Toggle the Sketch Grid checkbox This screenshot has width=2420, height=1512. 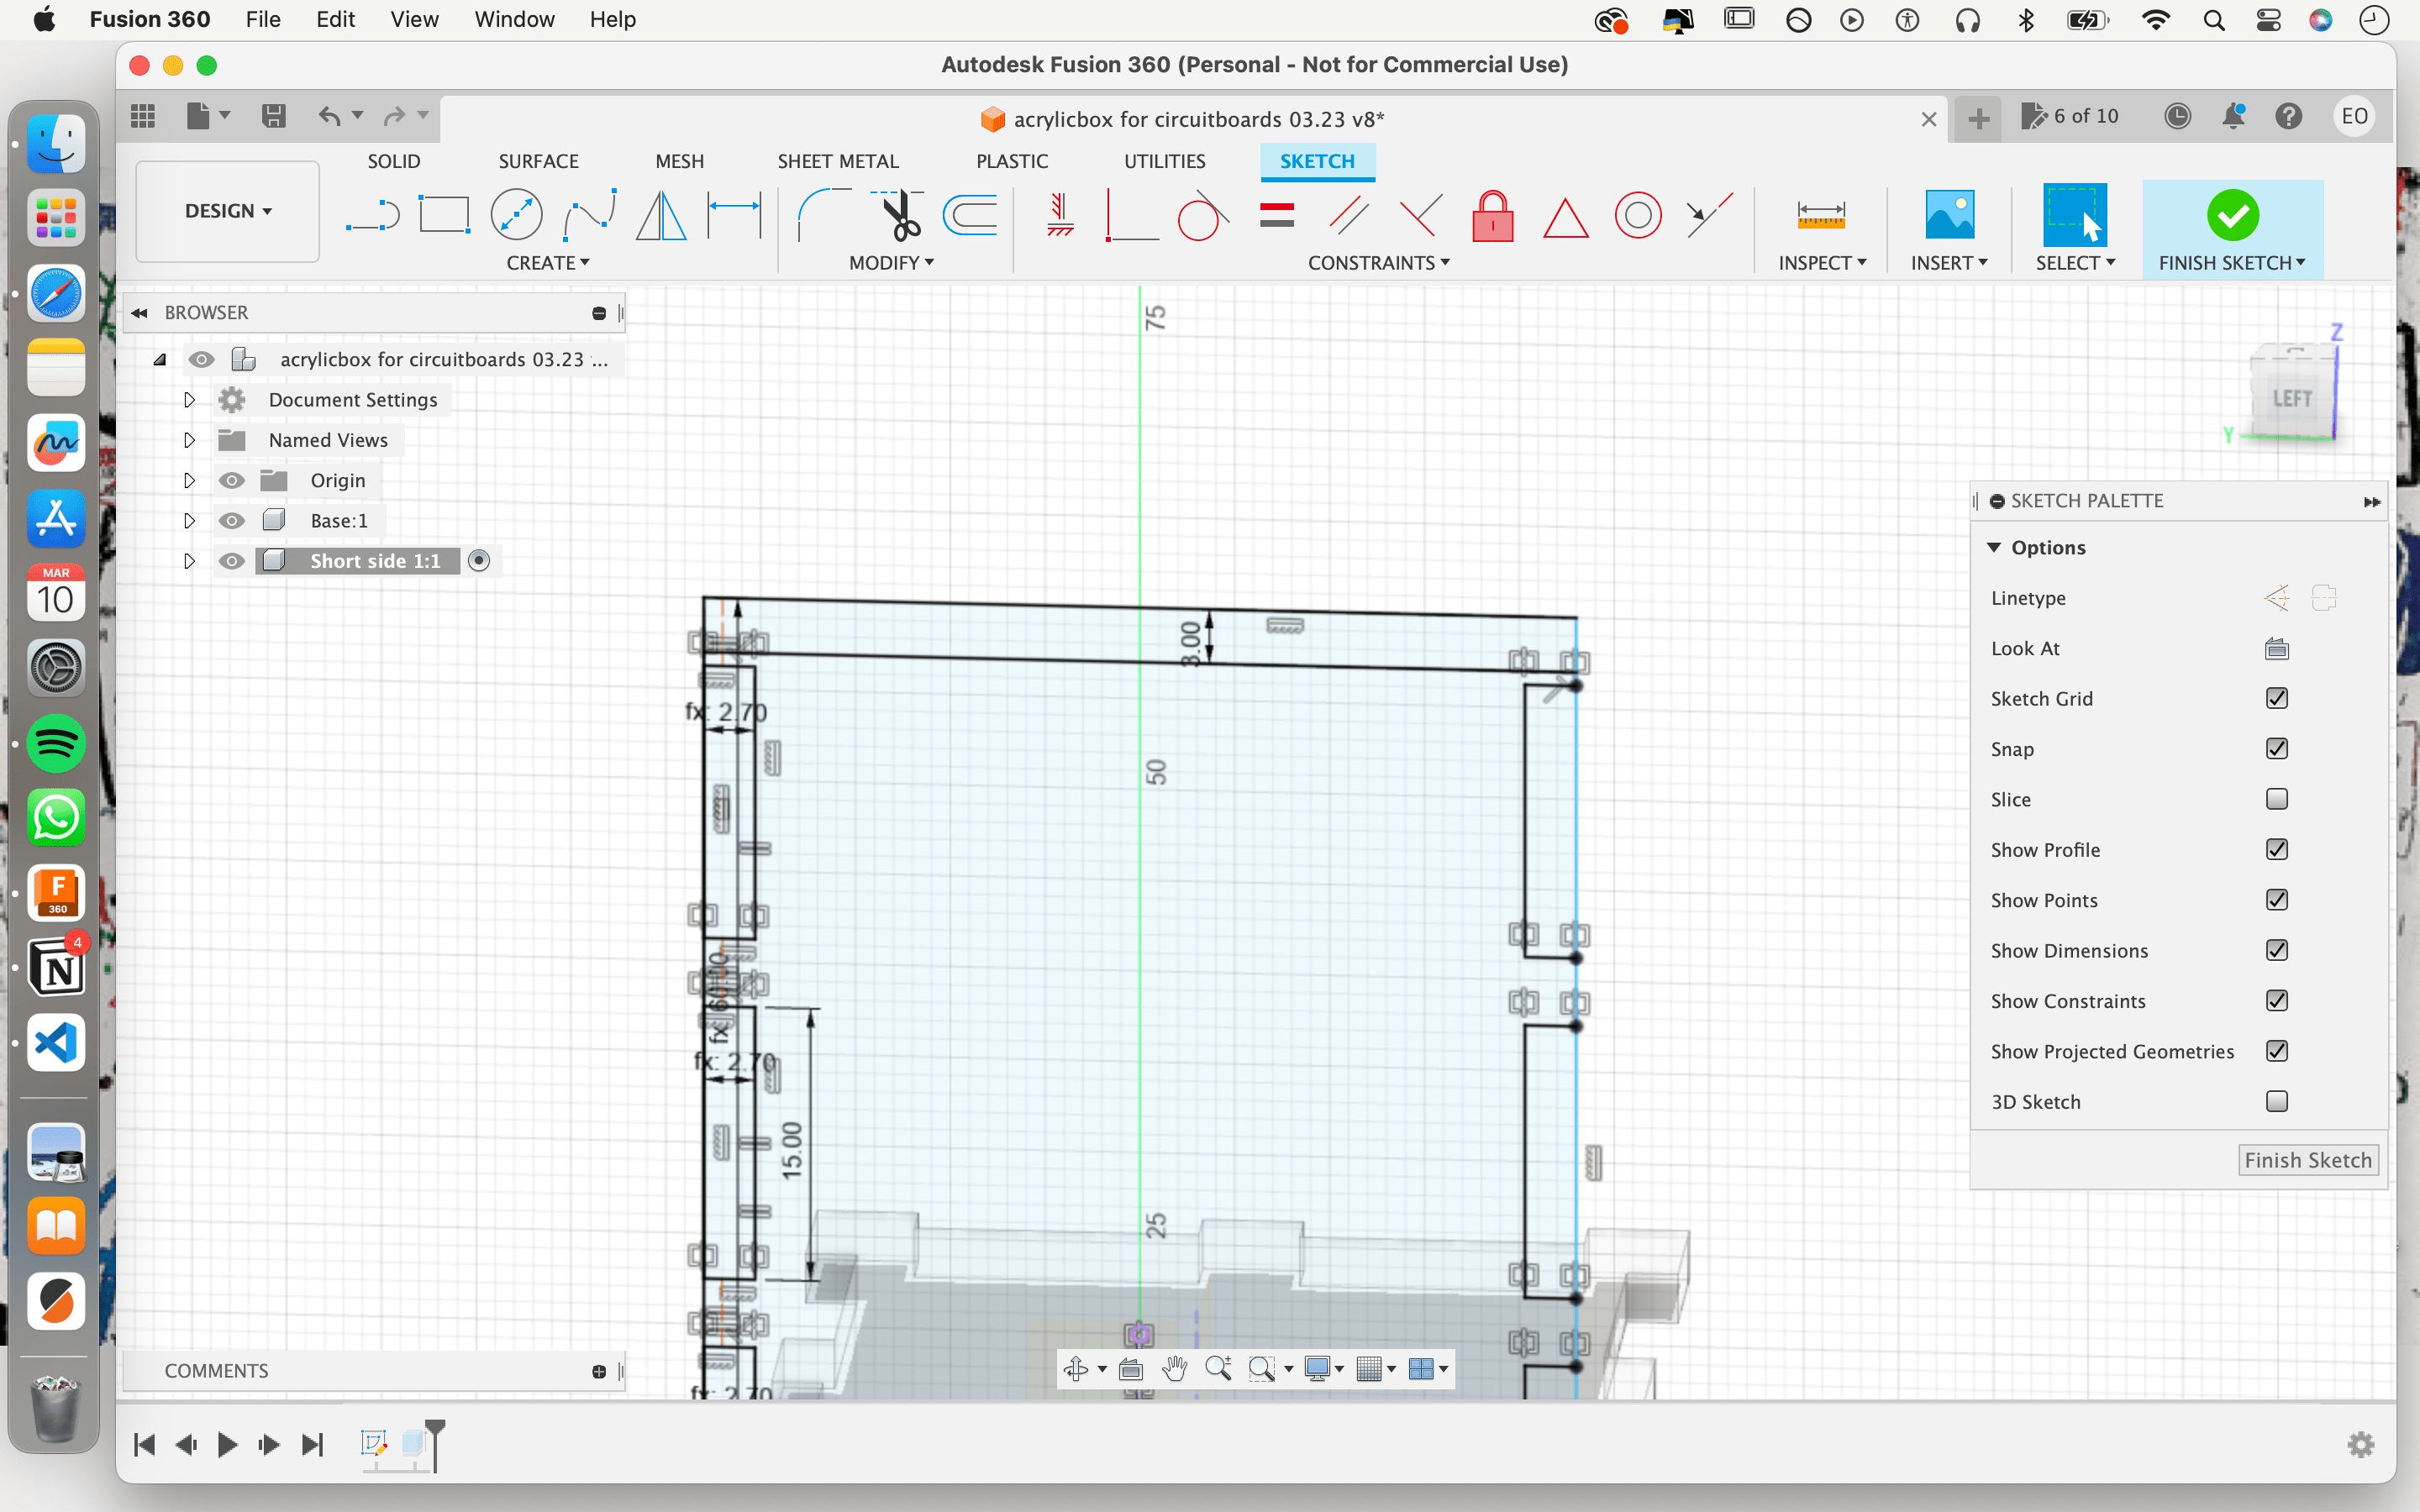[2277, 699]
